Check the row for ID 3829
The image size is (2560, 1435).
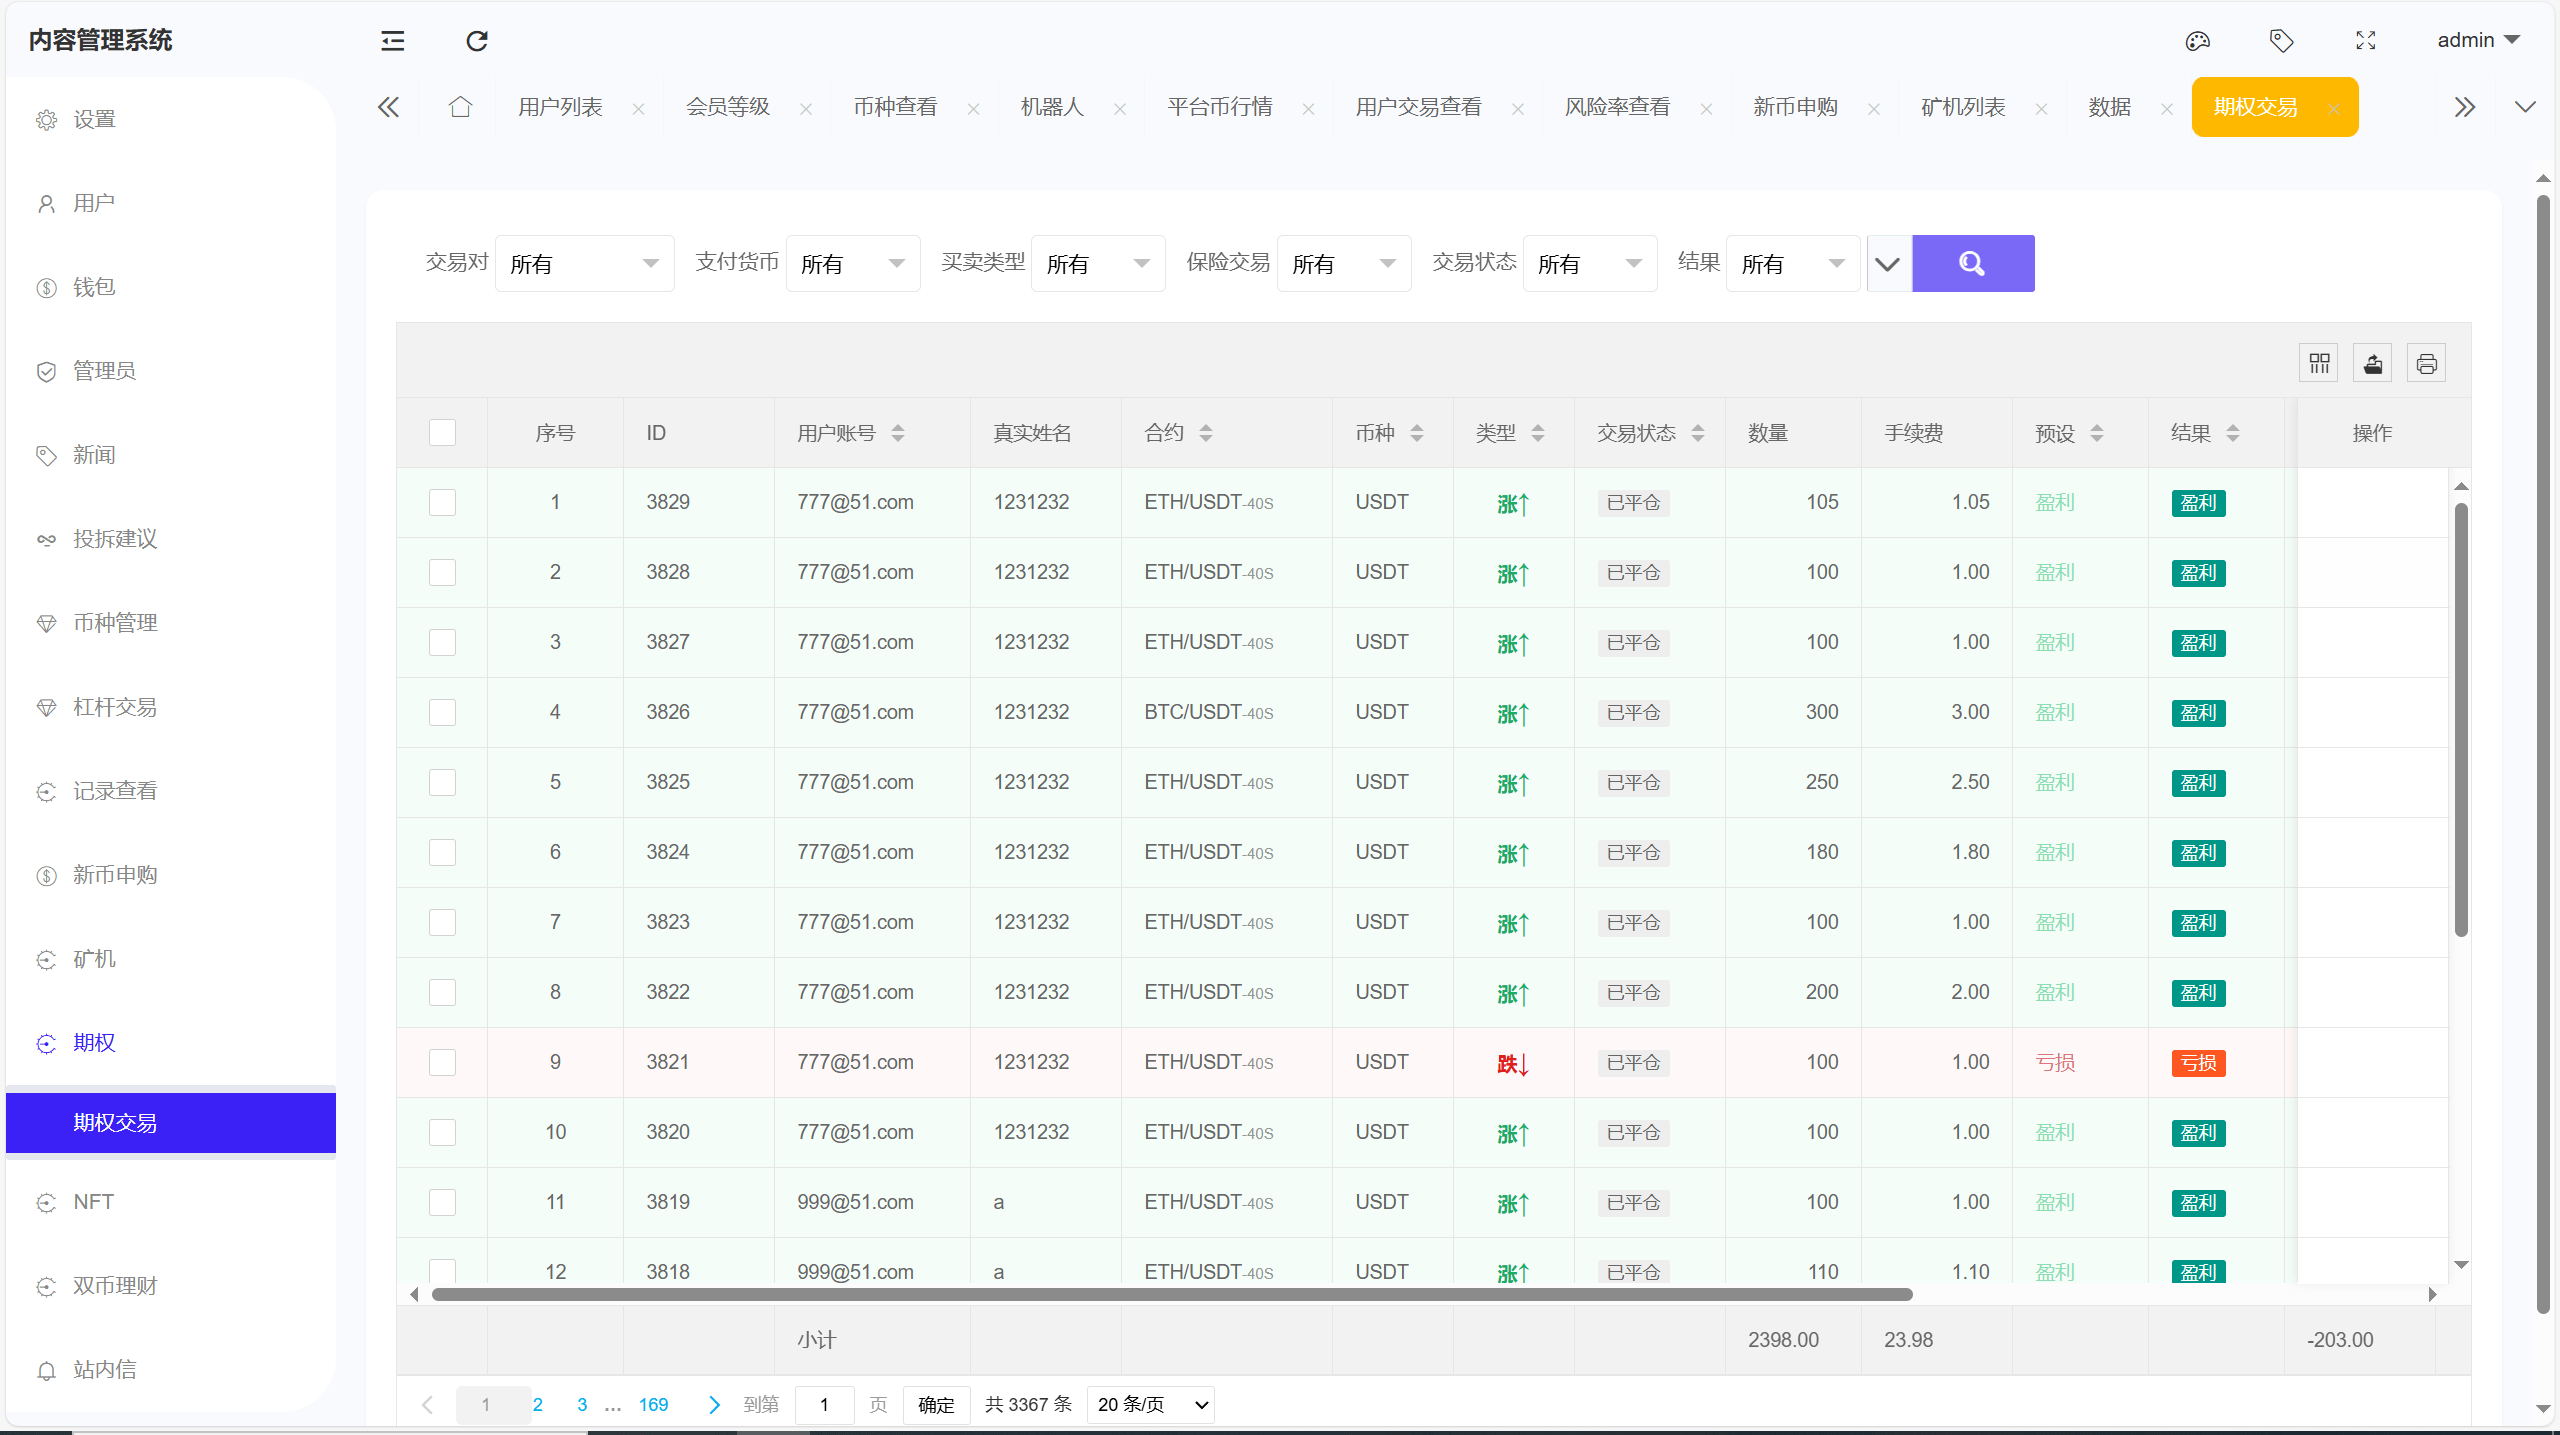pos(442,502)
